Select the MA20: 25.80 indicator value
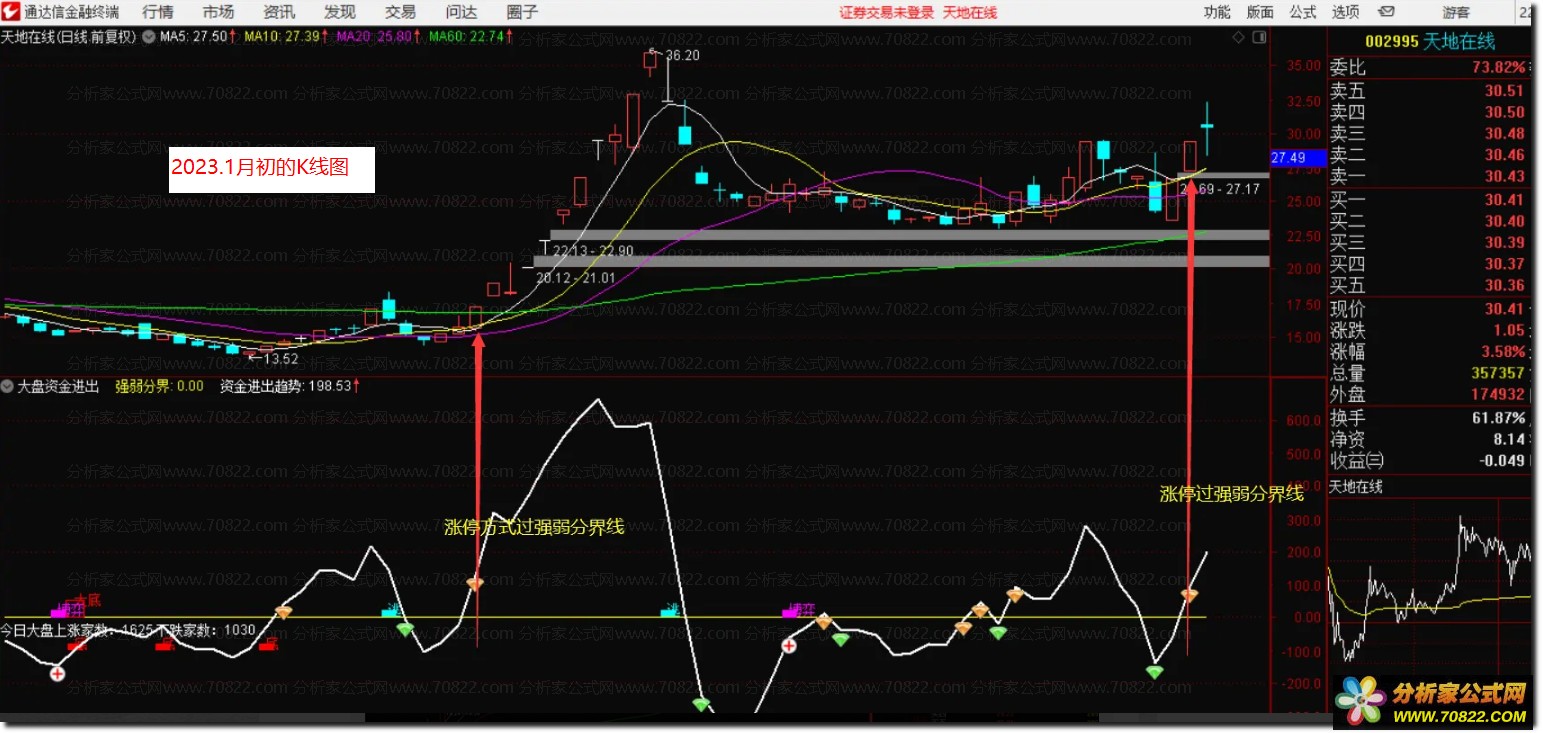Viewport: 1543px width, 733px height. (x=378, y=36)
